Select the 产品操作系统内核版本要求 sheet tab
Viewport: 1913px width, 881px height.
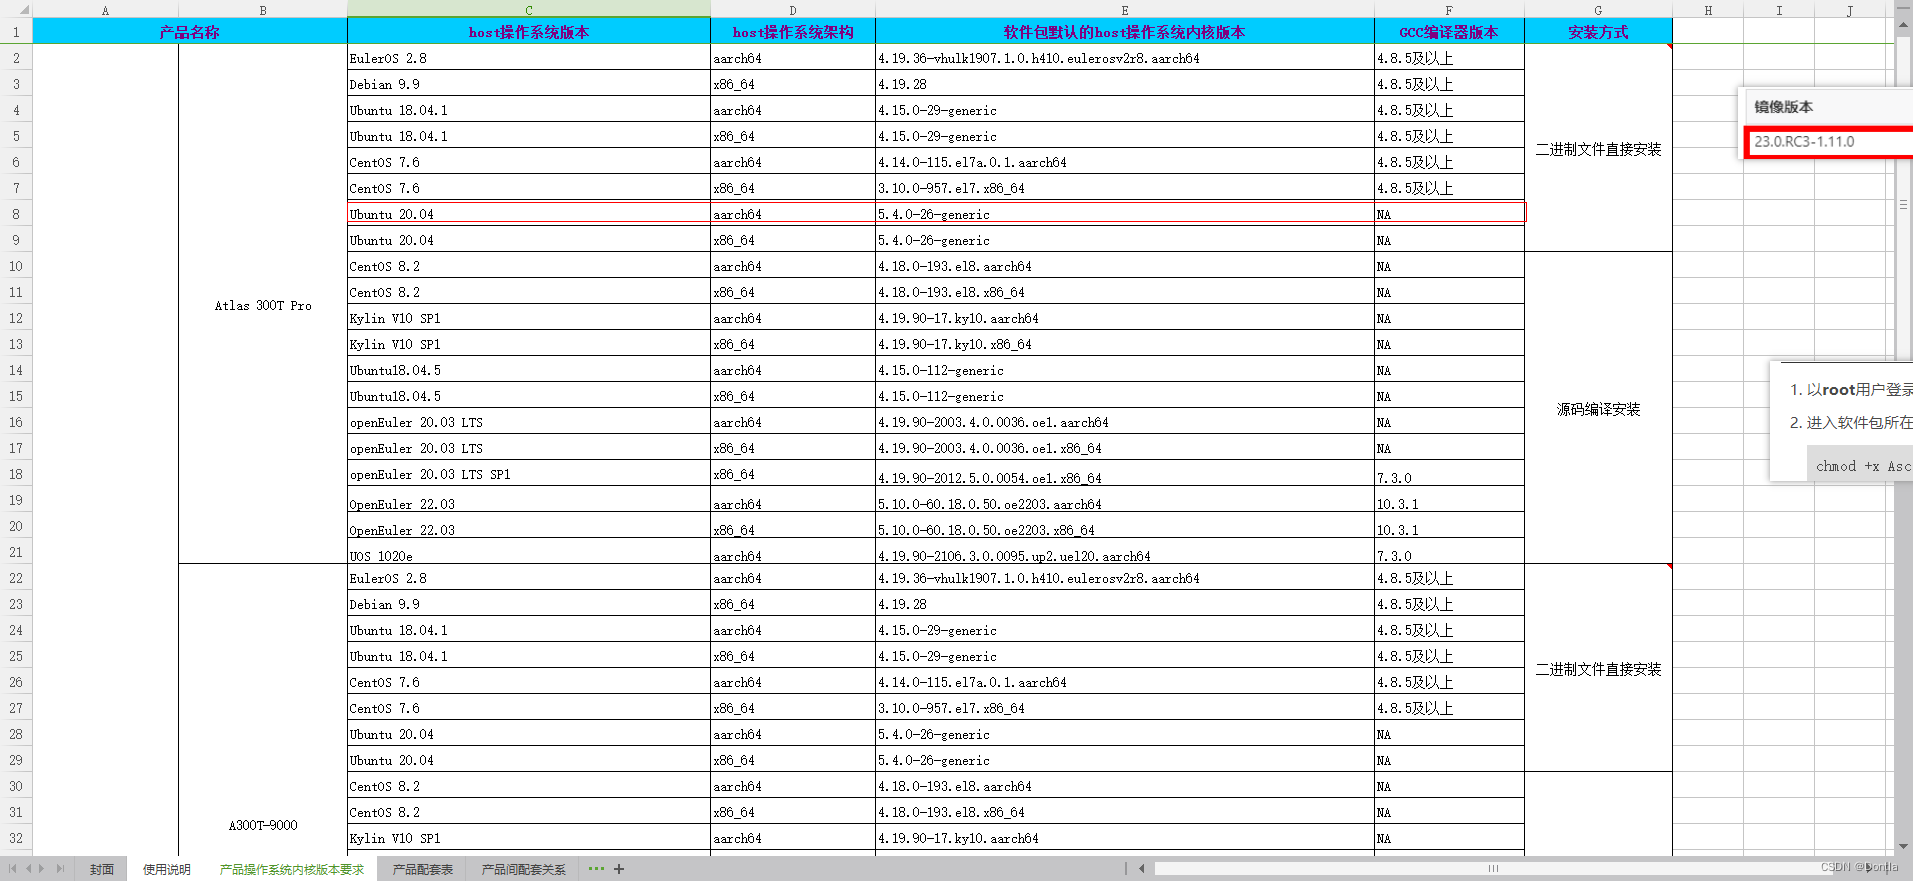pyautogui.click(x=292, y=869)
